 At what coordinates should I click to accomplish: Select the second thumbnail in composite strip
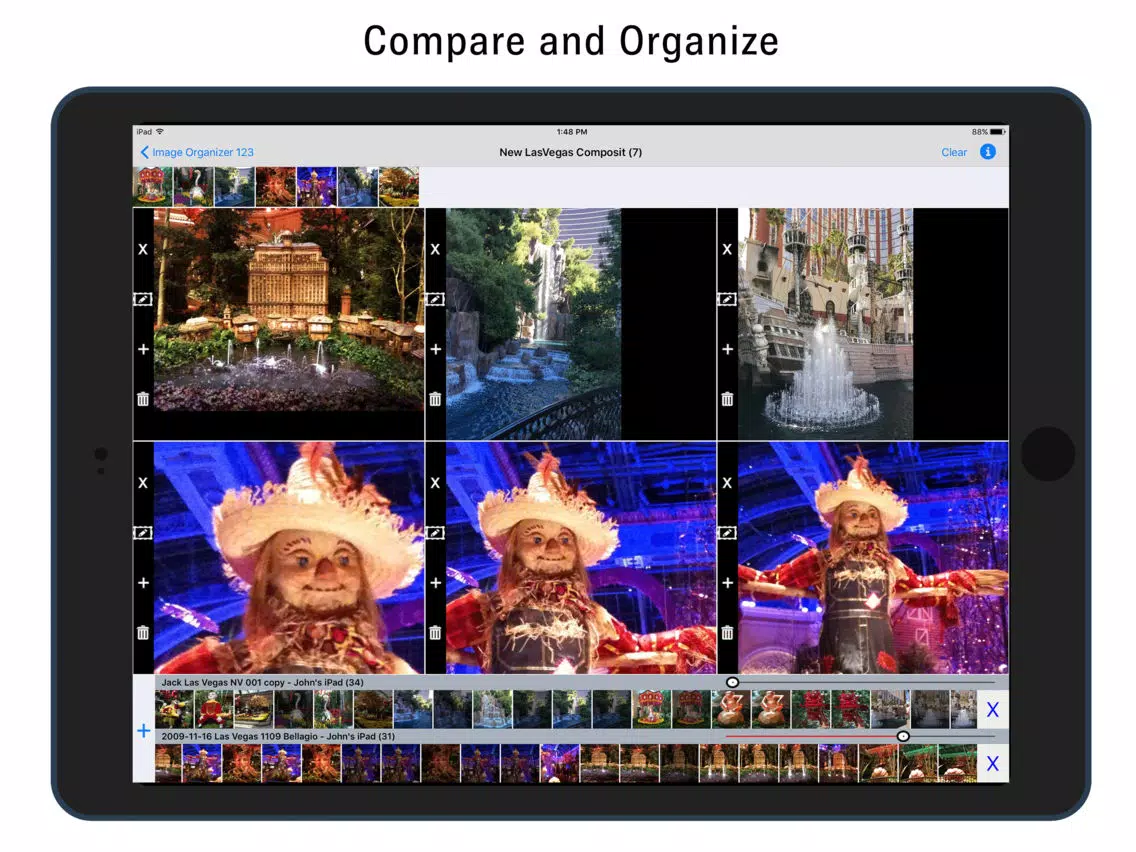(193, 187)
